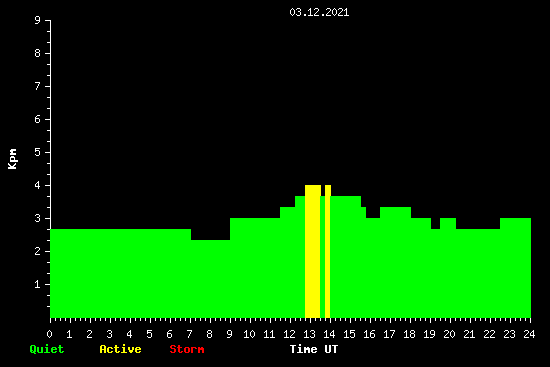Image resolution: width=550 pixels, height=367 pixels.
Task: Click x-axis hour label 23
Action: pos(509,334)
